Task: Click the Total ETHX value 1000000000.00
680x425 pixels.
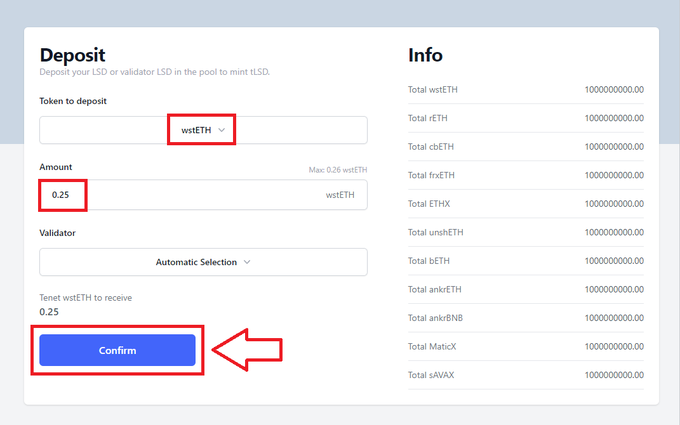Action: pos(614,204)
